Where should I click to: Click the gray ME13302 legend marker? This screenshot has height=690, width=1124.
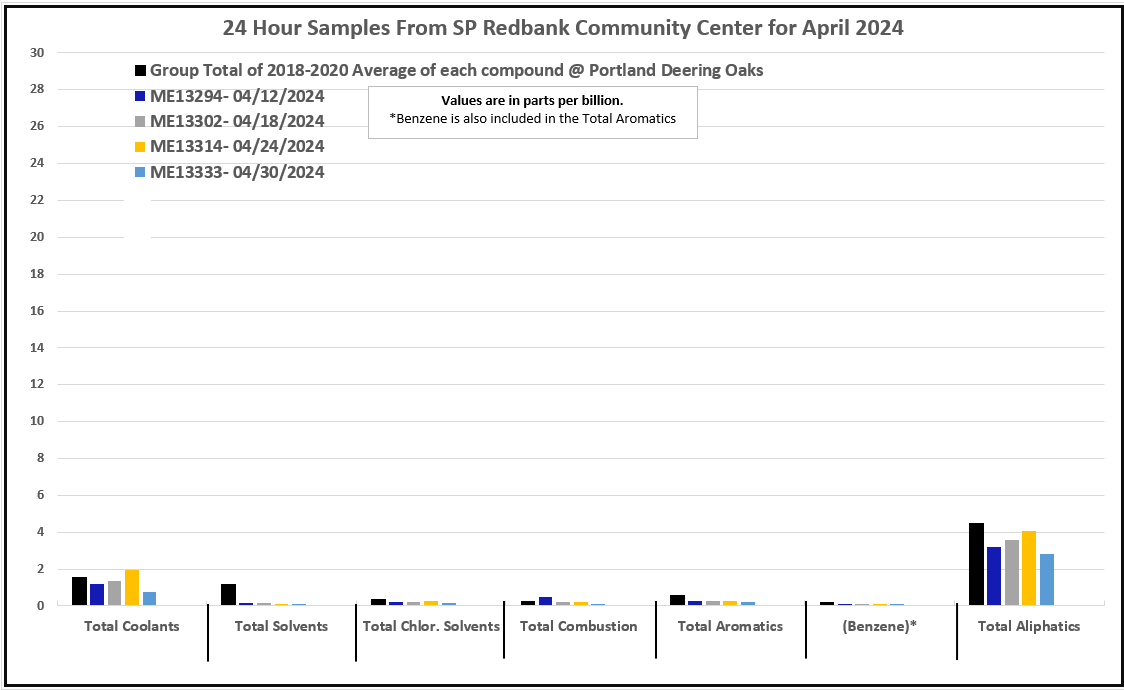[141, 122]
